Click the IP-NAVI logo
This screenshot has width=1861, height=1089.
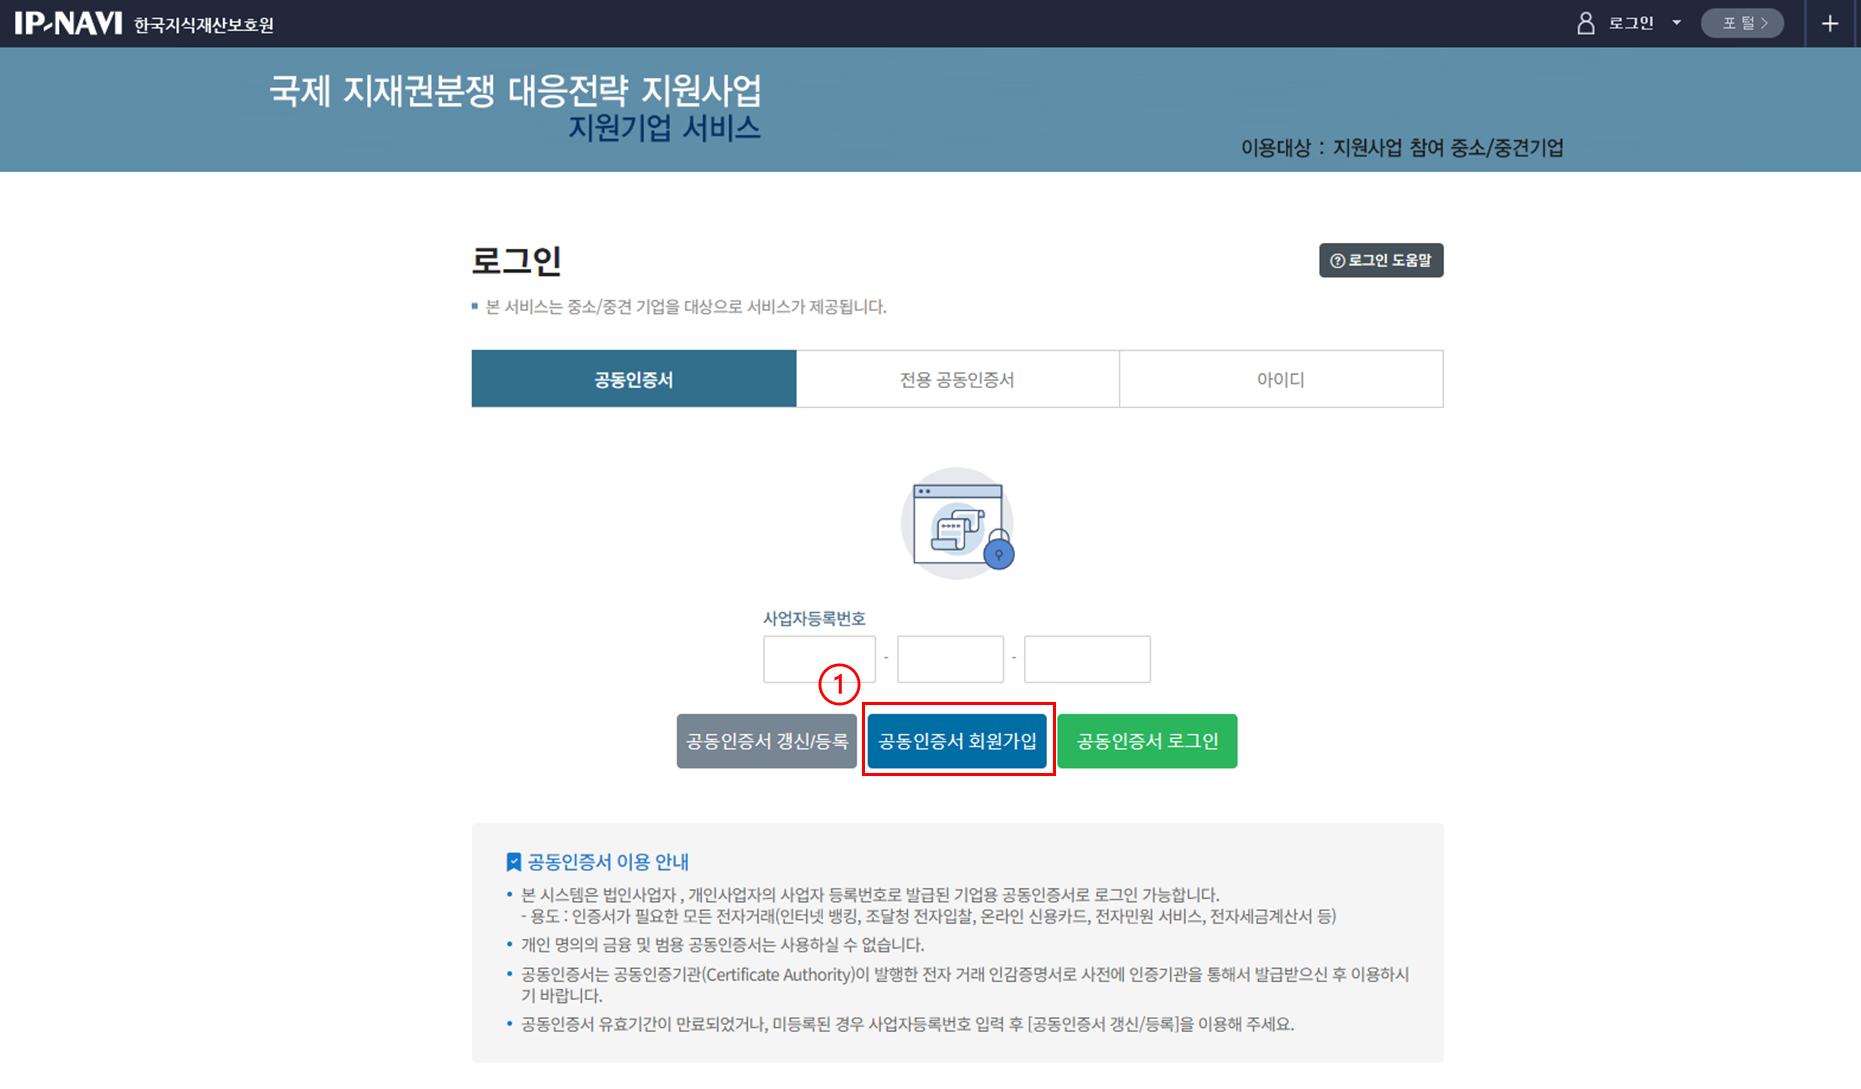coord(68,23)
